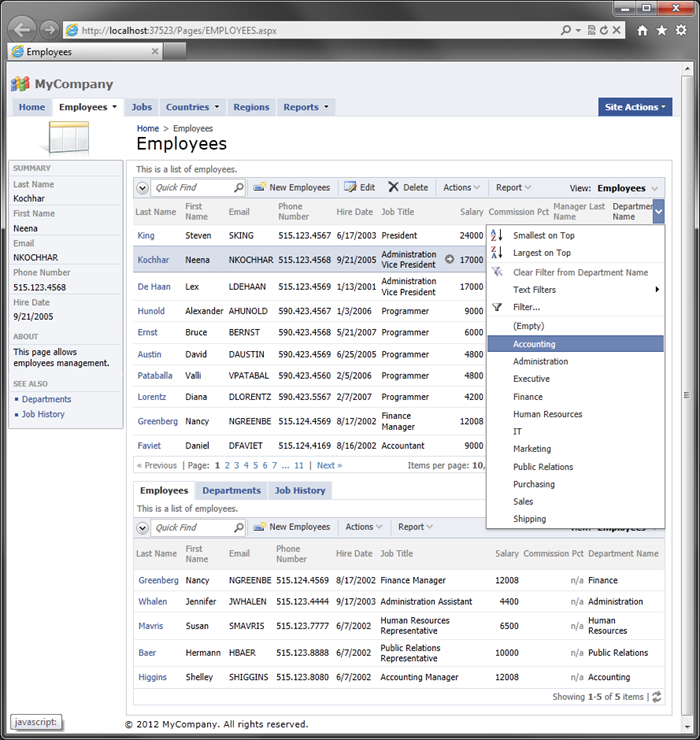Filter by Accounting department

point(575,344)
